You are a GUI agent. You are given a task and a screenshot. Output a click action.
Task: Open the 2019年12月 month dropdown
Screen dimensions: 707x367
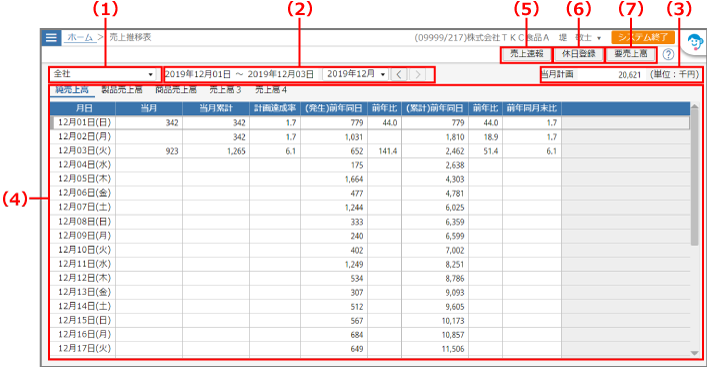356,74
